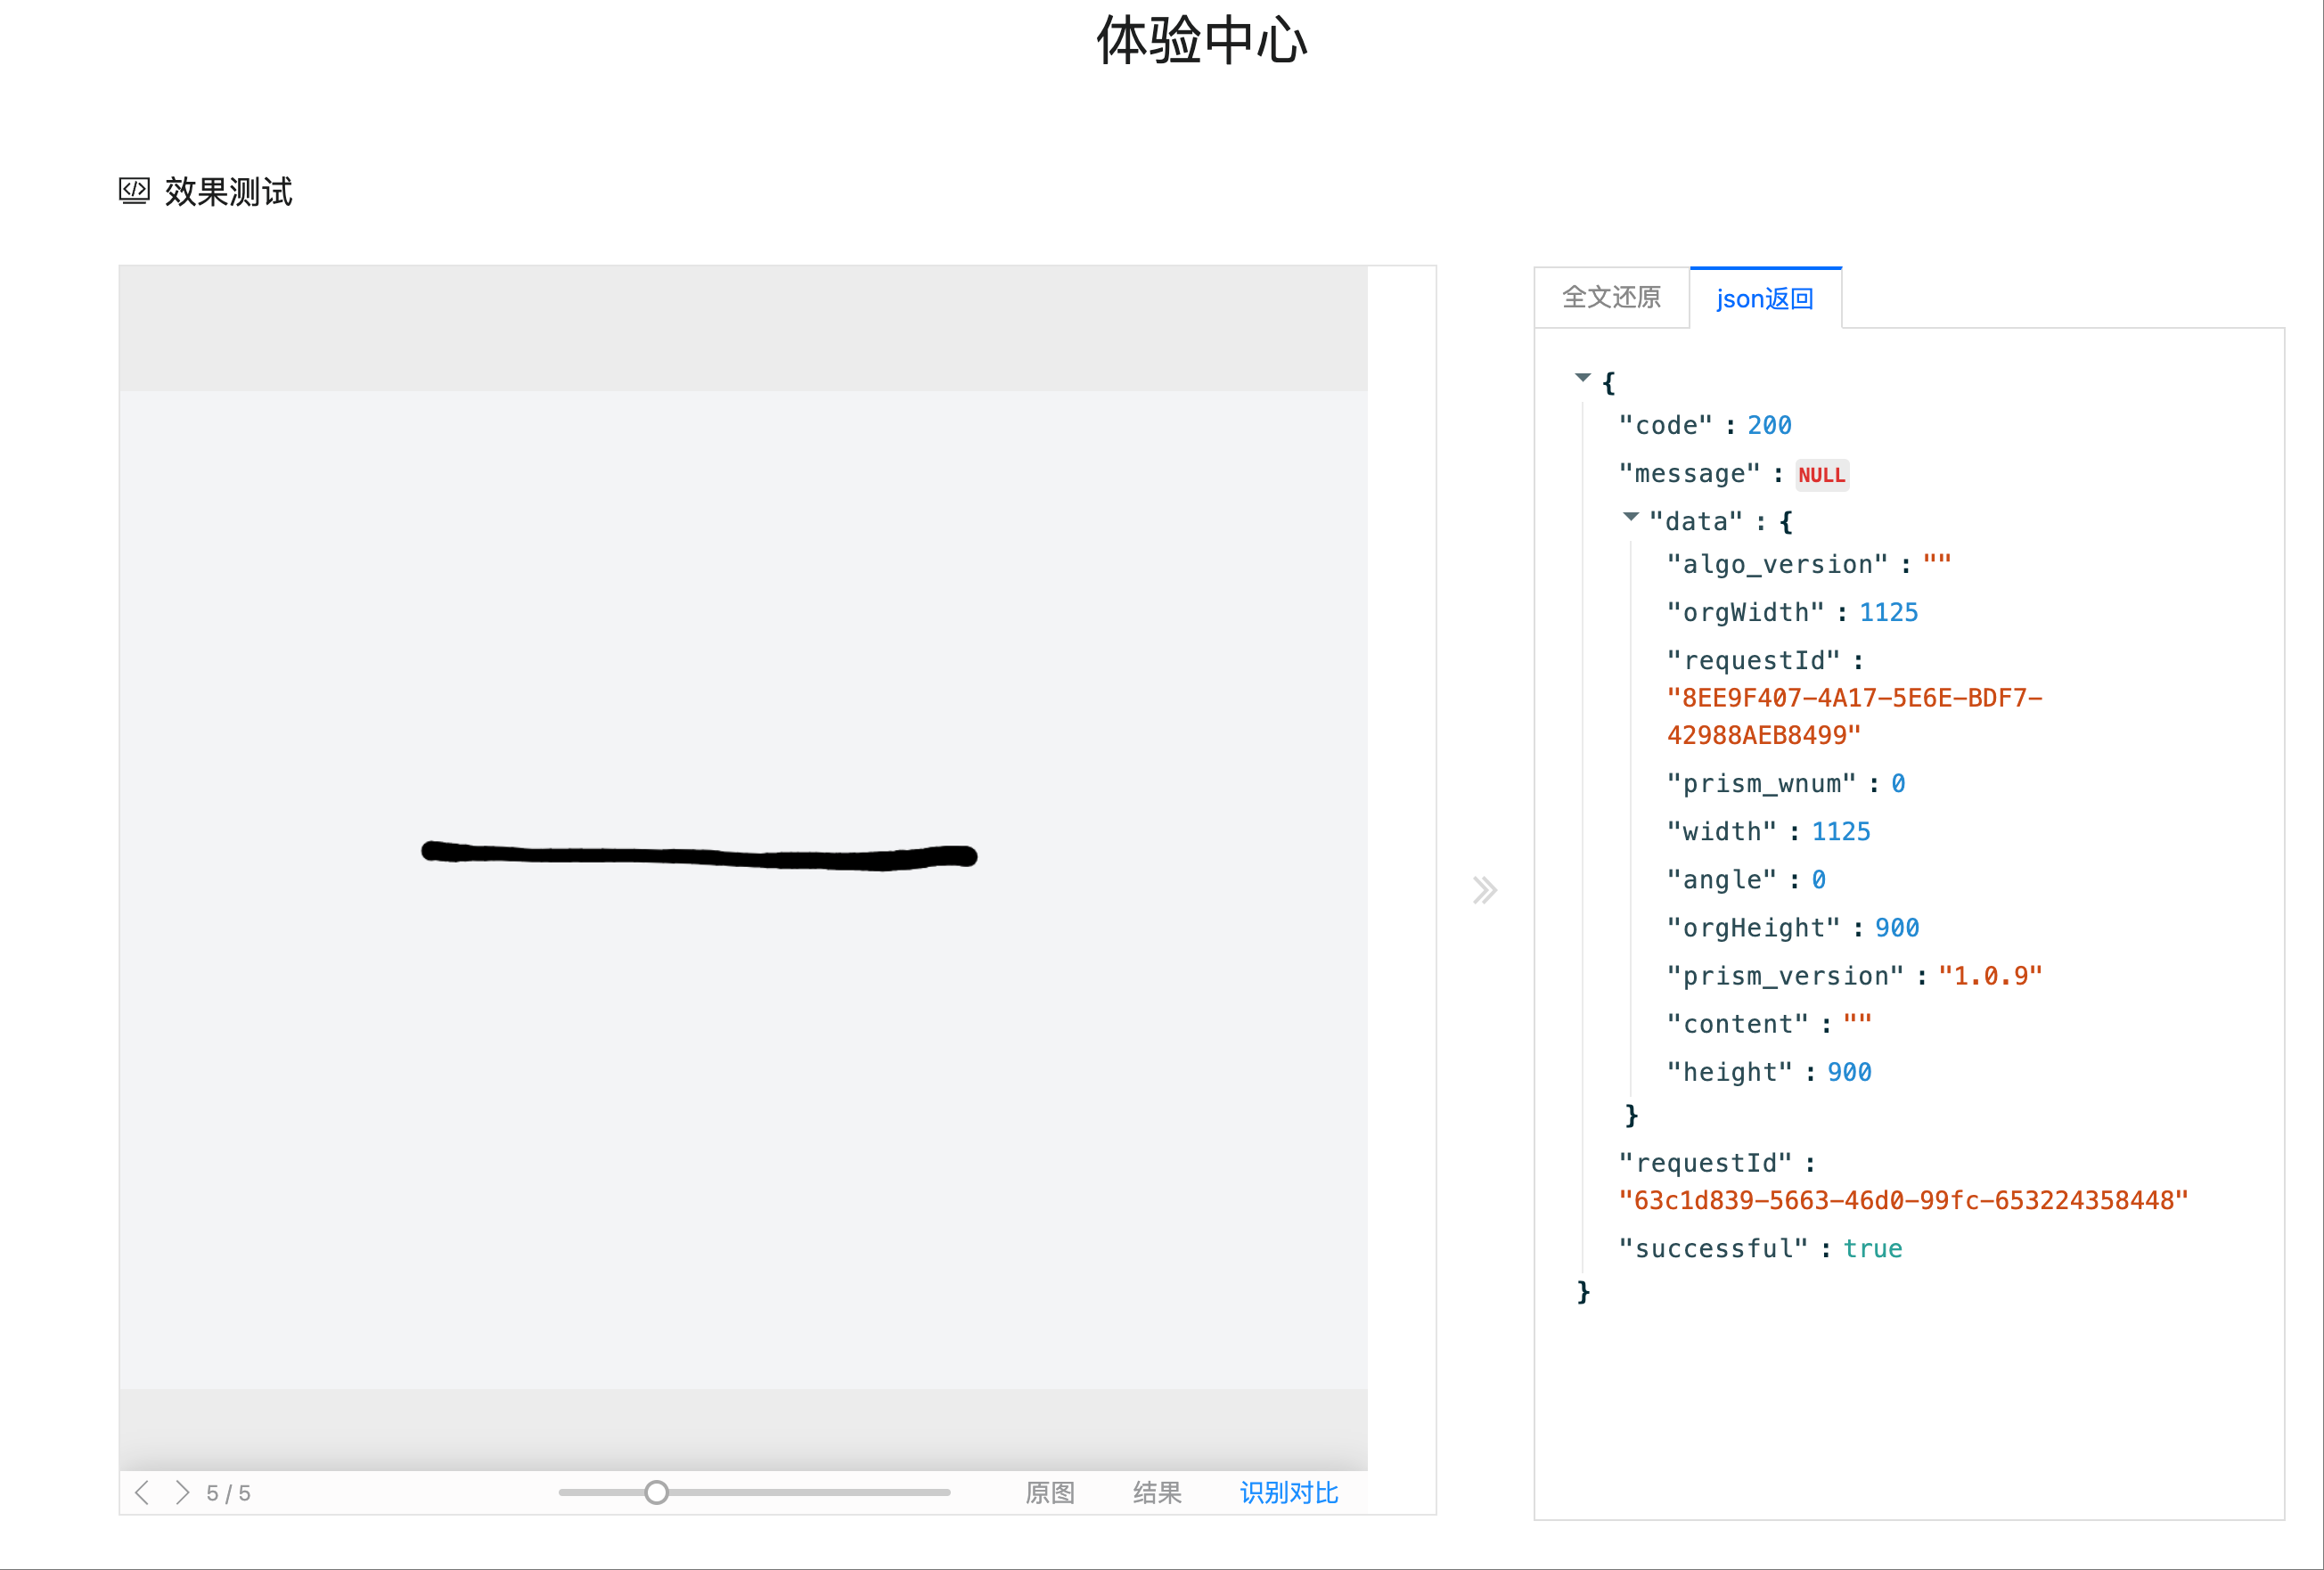This screenshot has width=2324, height=1570.
Task: Click the zoom slider handle
Action: [x=656, y=1493]
